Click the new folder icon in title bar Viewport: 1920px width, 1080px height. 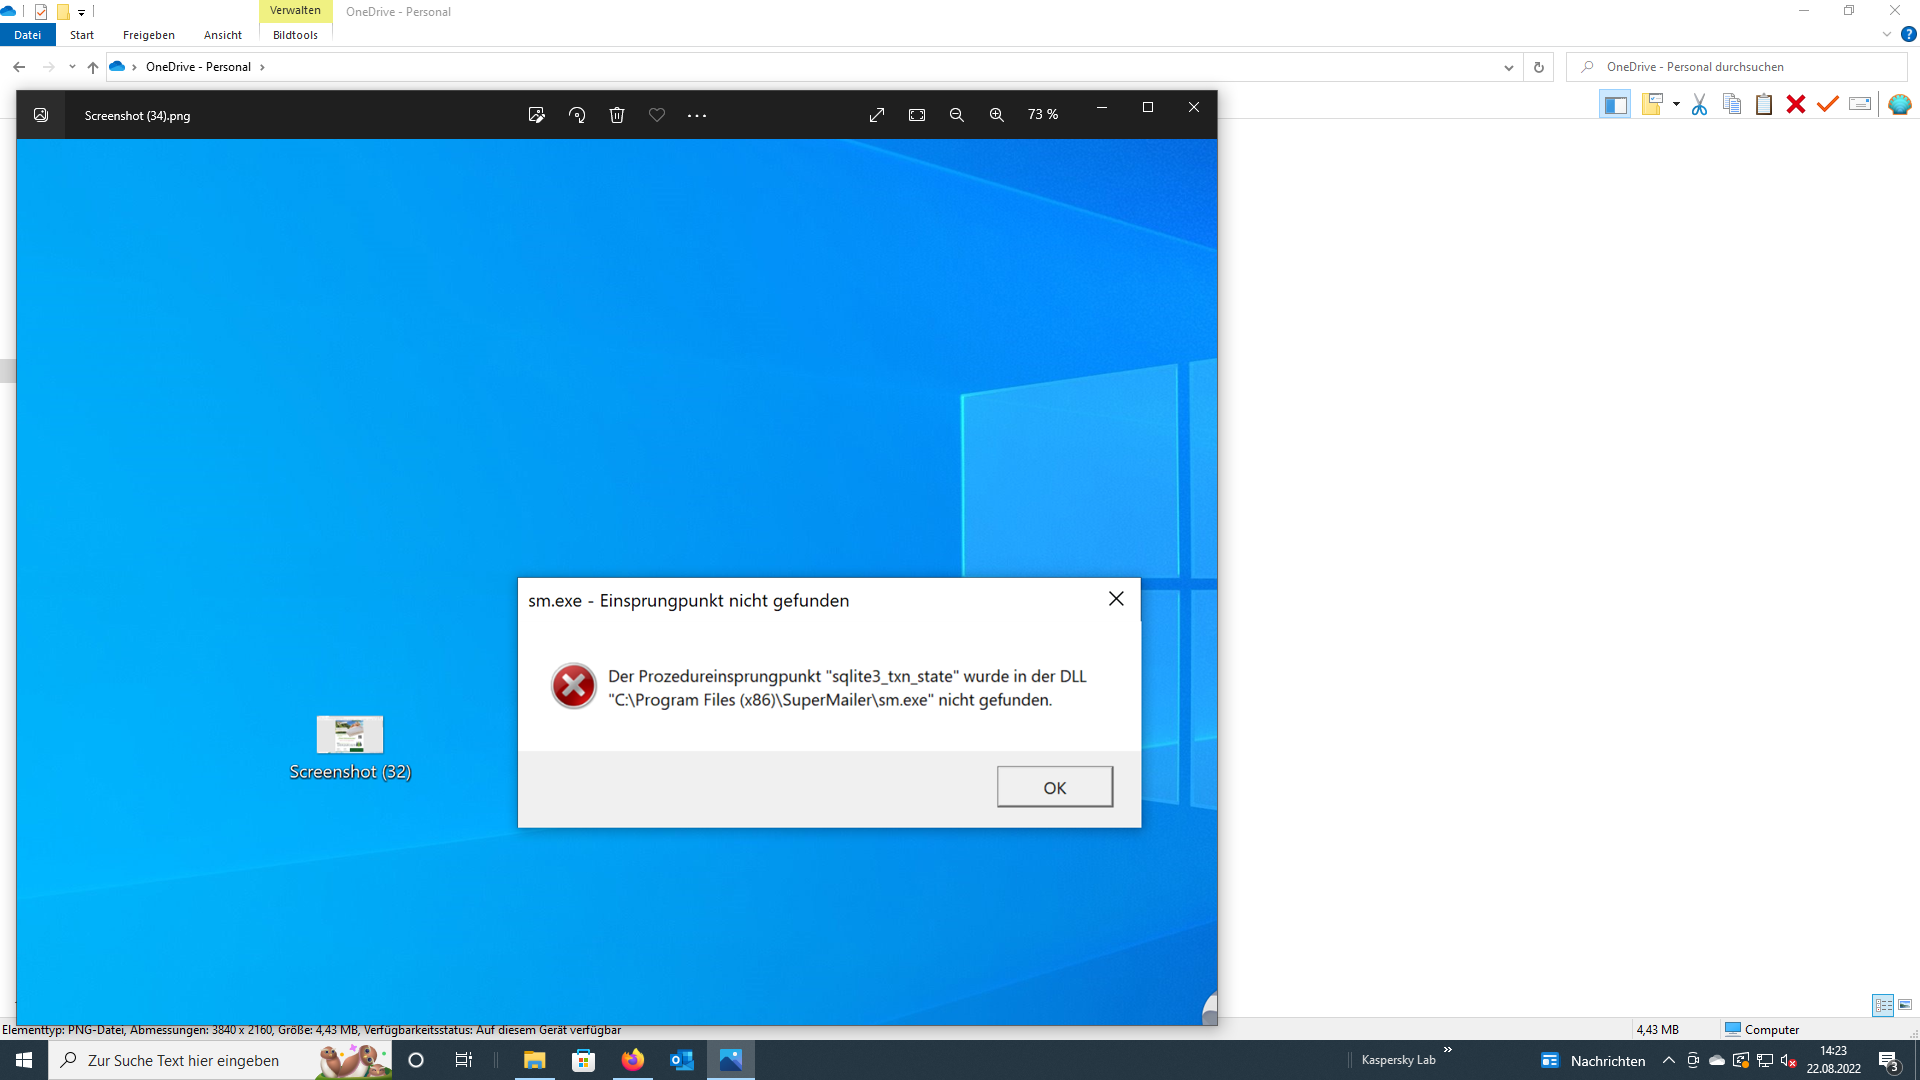coord(62,12)
